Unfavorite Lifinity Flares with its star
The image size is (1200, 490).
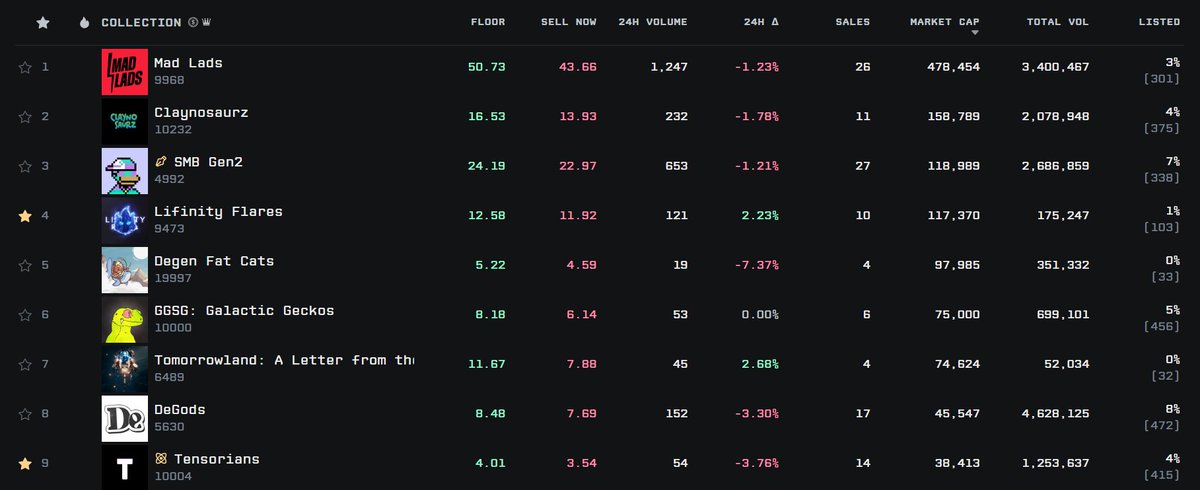point(25,215)
